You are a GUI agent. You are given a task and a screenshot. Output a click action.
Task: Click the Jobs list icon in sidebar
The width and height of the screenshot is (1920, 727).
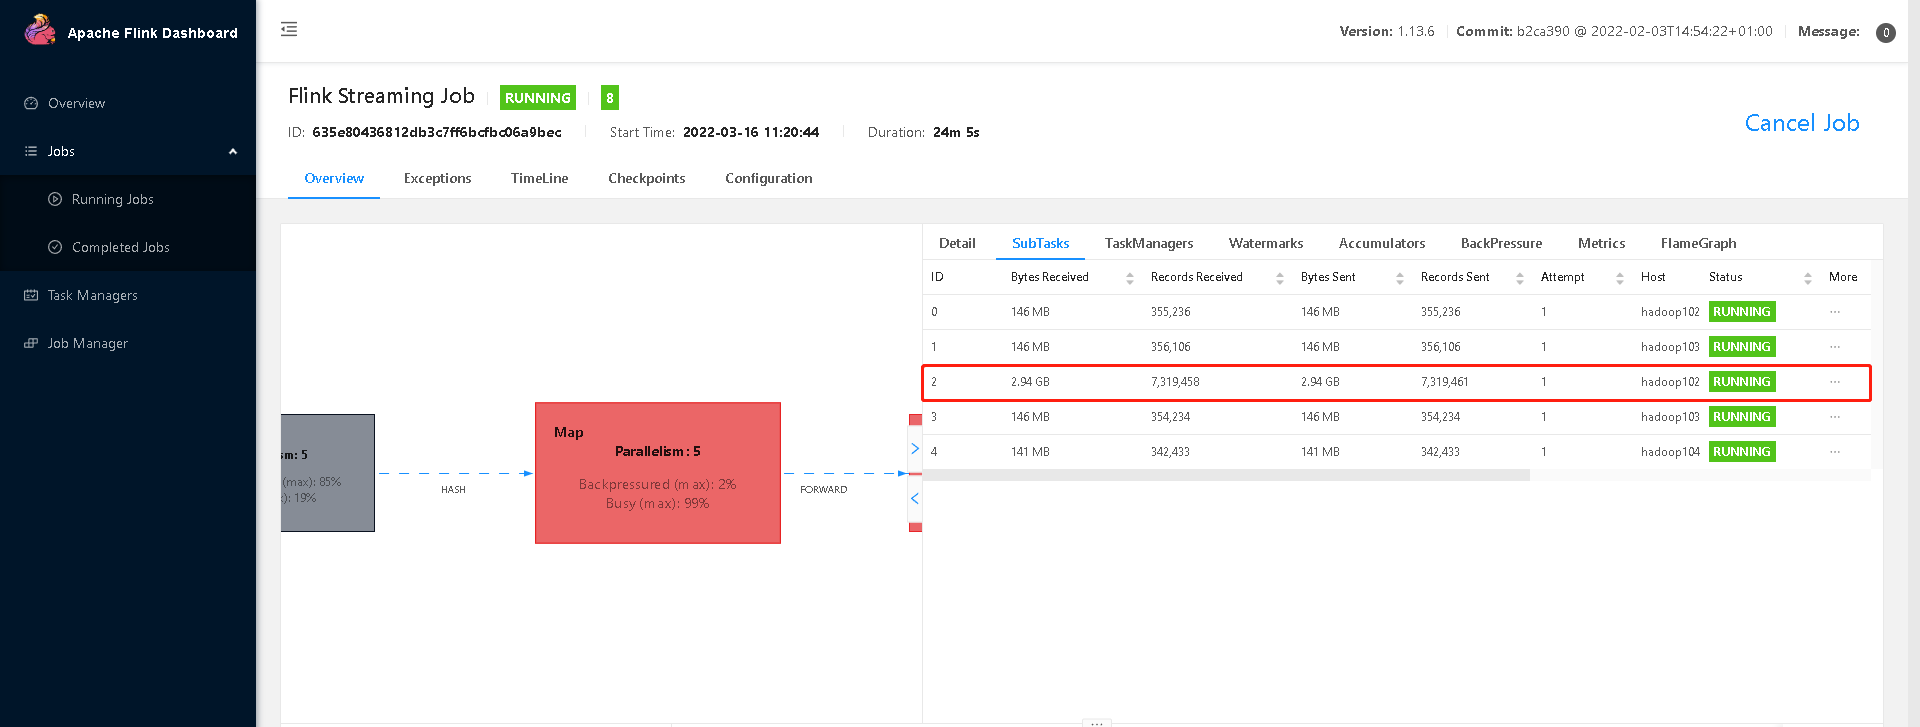[31, 151]
